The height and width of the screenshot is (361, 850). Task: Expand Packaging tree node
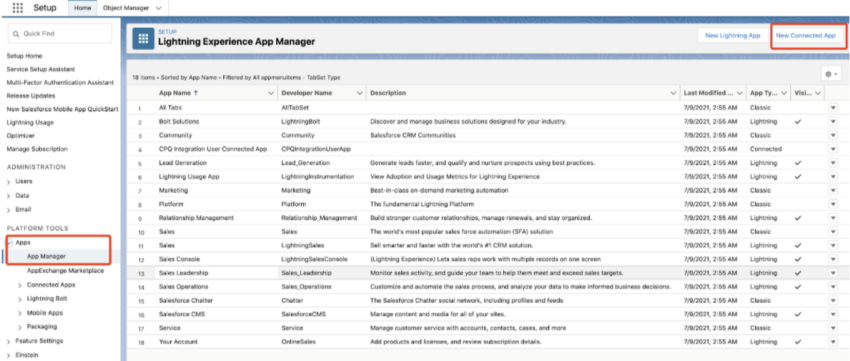[x=20, y=327]
